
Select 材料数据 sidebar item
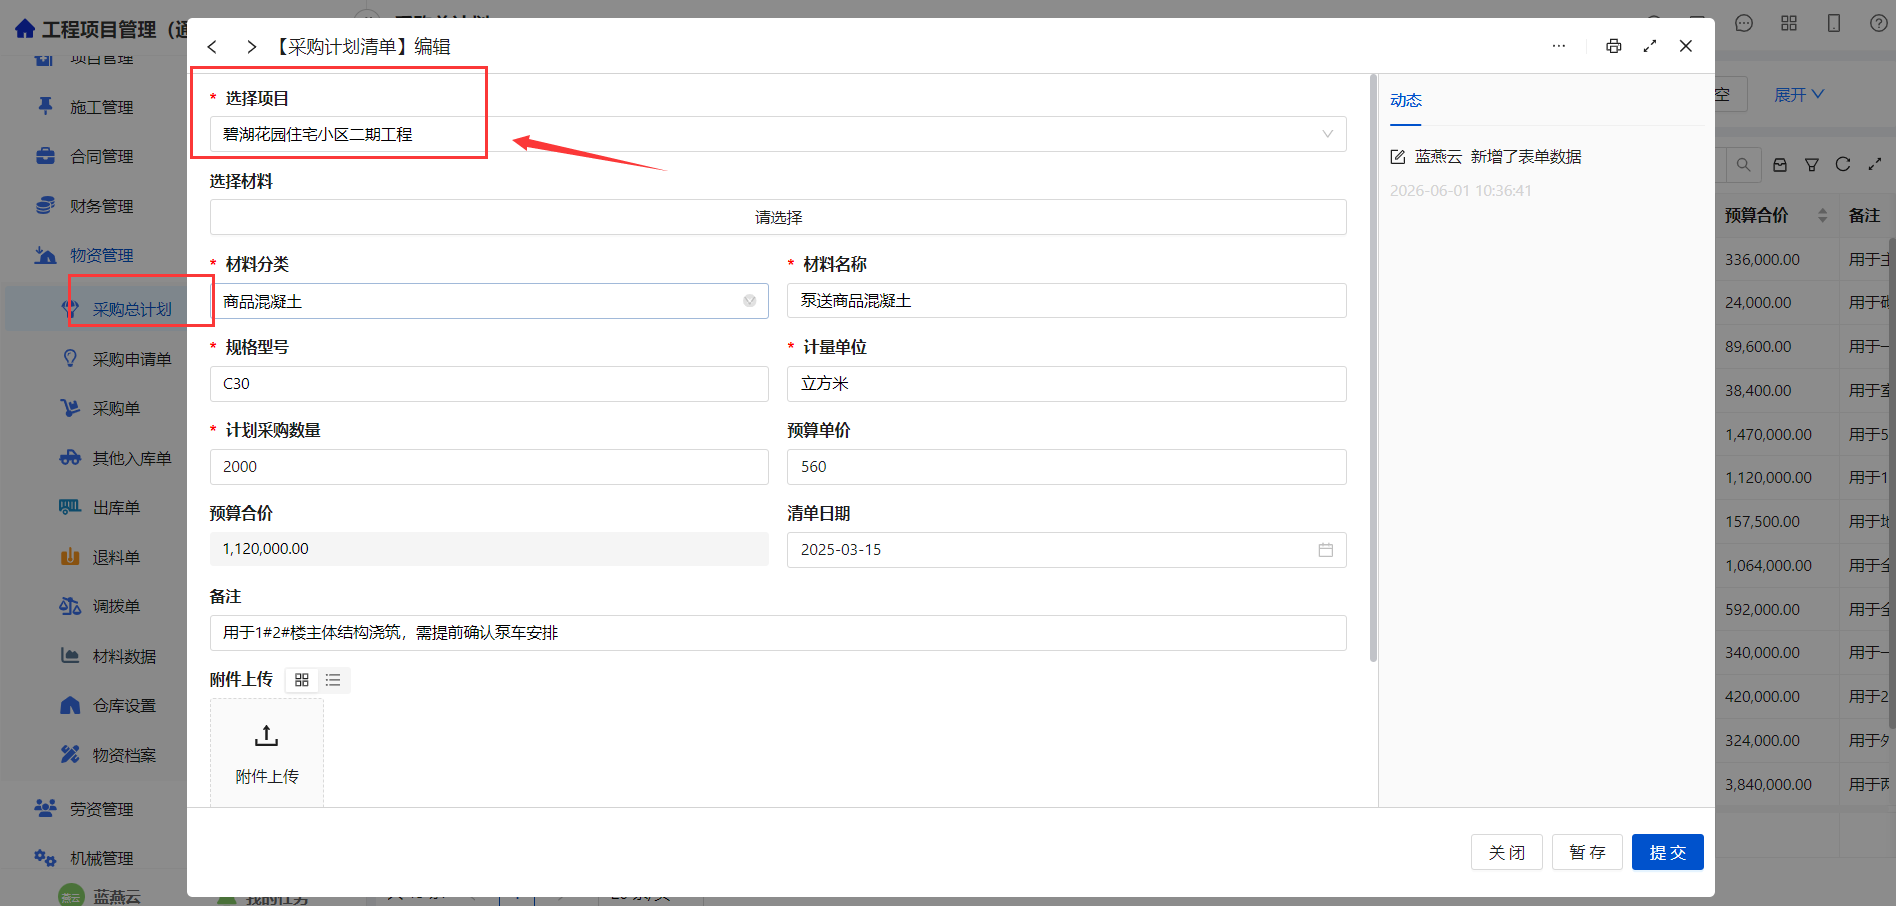(124, 656)
